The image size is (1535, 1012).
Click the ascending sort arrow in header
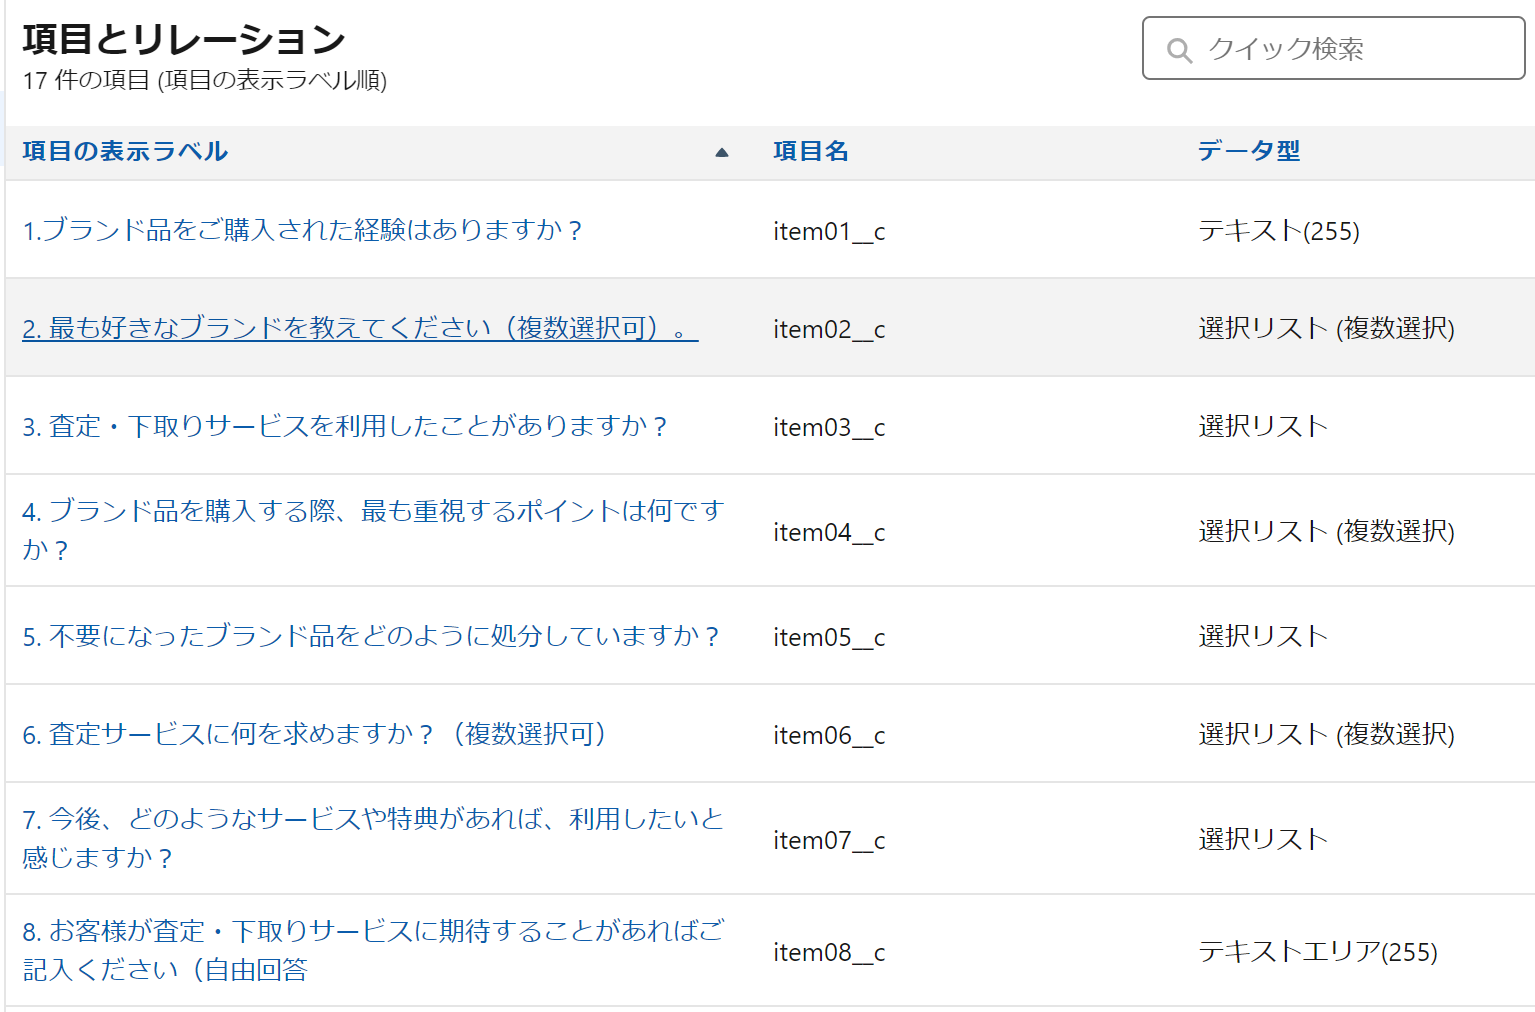tap(721, 152)
